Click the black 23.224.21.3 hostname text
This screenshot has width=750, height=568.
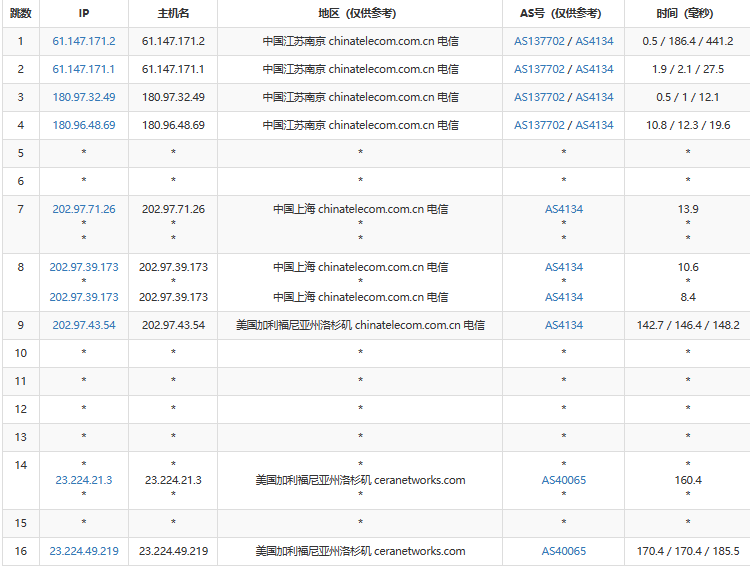[173, 480]
